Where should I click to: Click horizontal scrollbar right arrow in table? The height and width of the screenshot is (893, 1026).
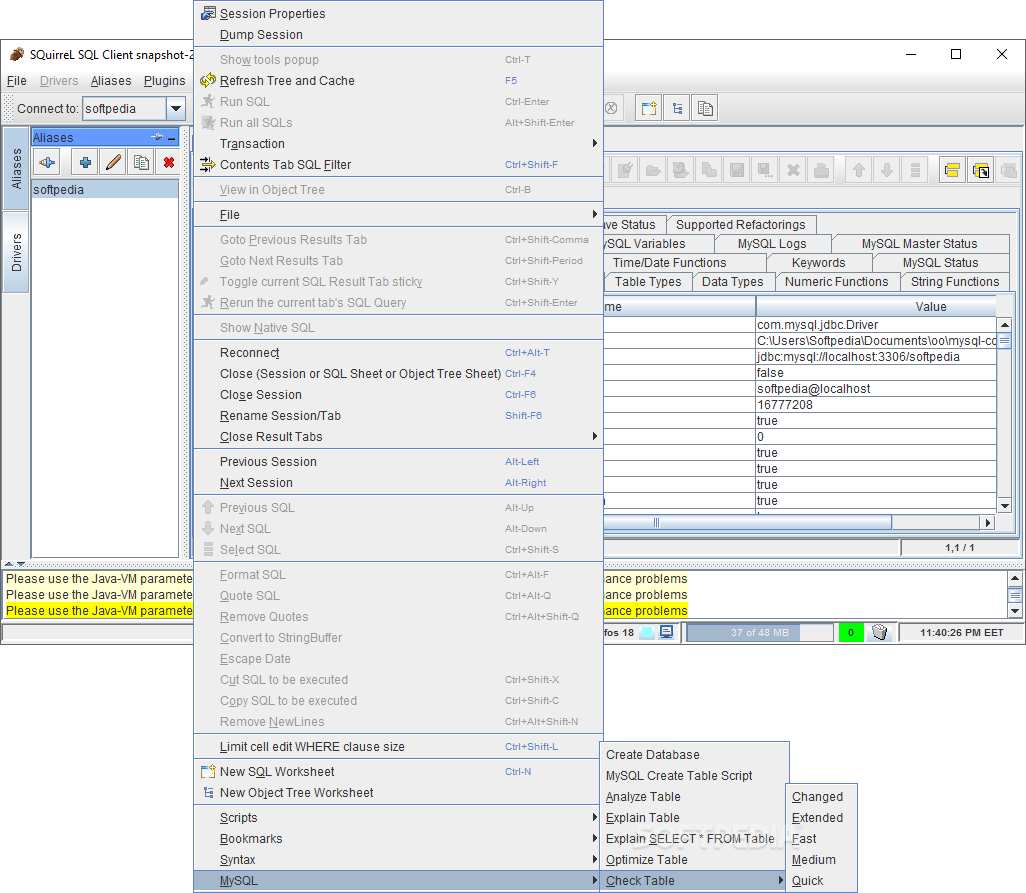(x=987, y=523)
